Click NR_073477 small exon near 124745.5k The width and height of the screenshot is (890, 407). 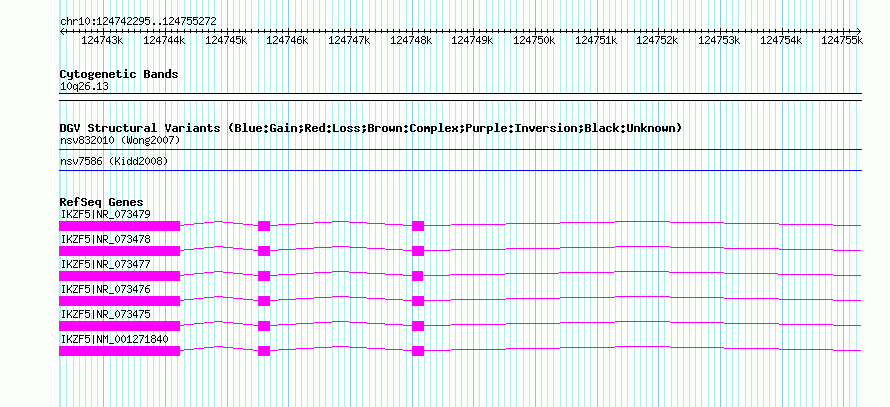(264, 276)
